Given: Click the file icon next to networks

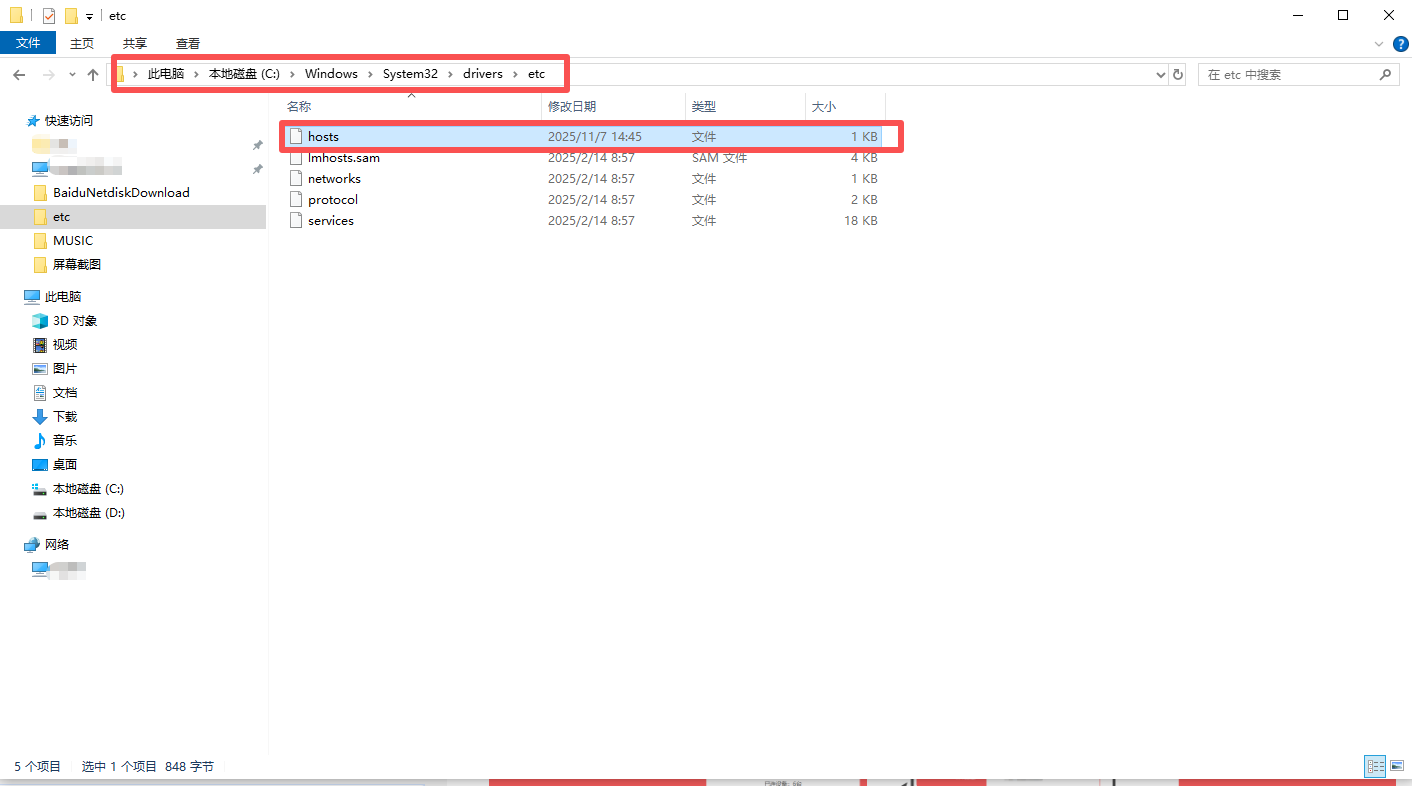Looking at the screenshot, I should pyautogui.click(x=296, y=179).
